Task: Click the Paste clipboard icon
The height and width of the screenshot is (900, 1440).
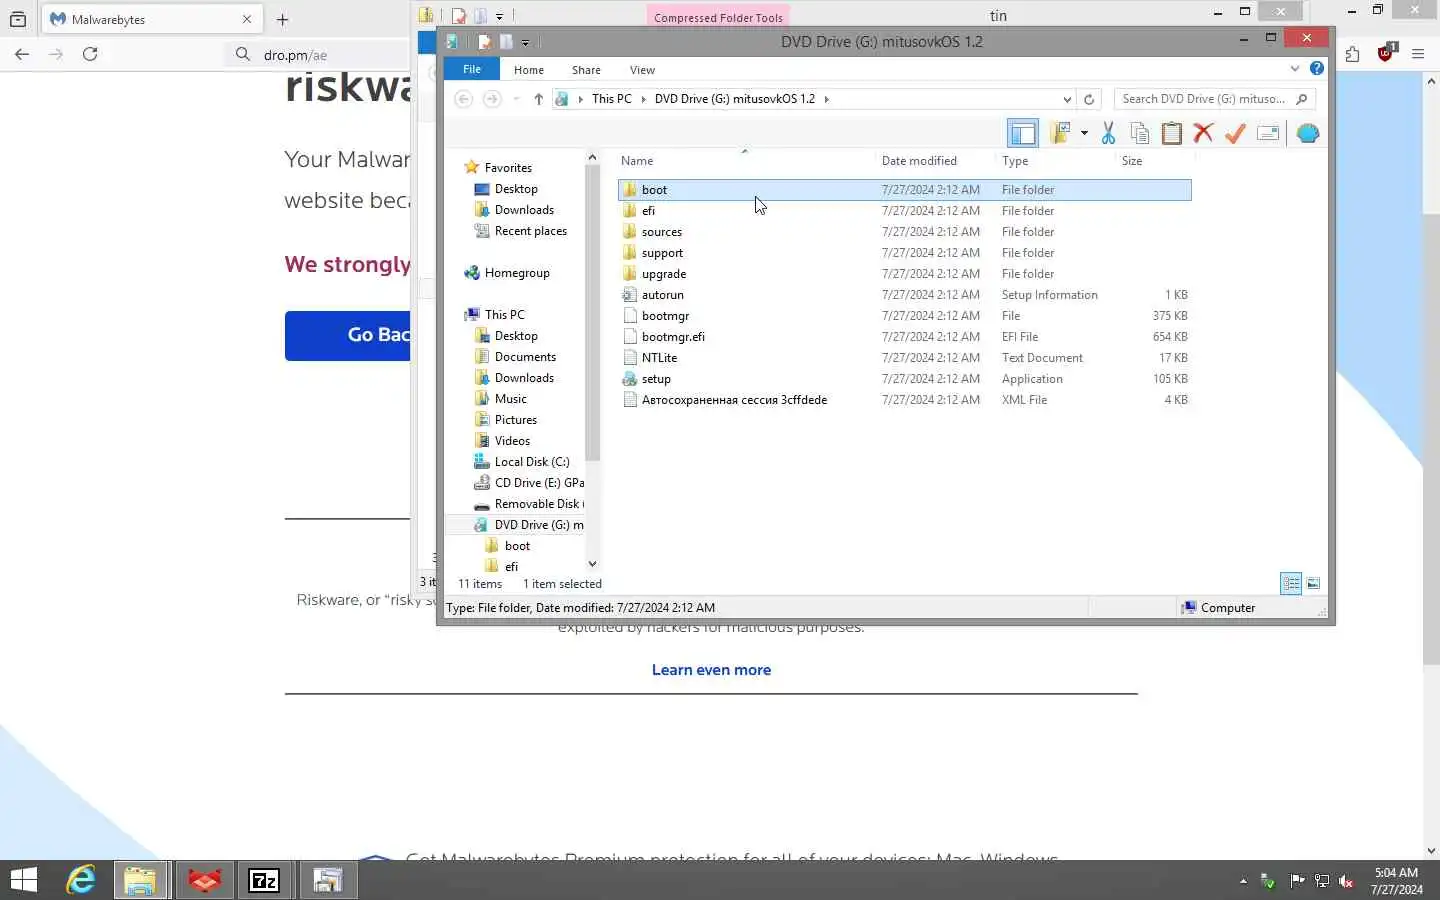Action: click(1171, 133)
